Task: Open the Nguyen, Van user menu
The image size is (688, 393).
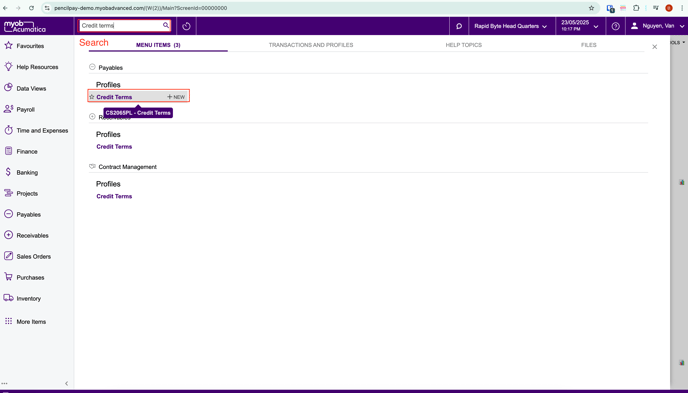Action: 657,26
